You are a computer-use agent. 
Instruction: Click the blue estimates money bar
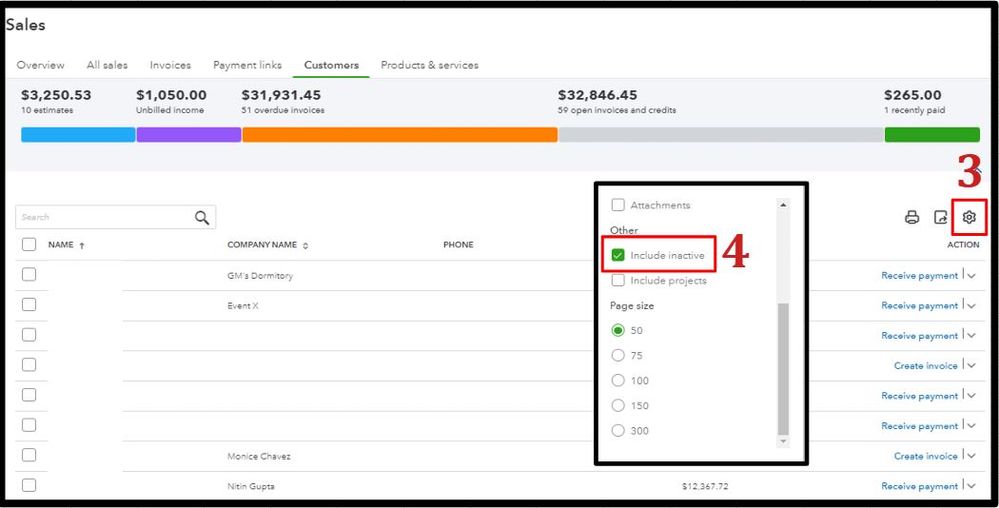[78, 134]
